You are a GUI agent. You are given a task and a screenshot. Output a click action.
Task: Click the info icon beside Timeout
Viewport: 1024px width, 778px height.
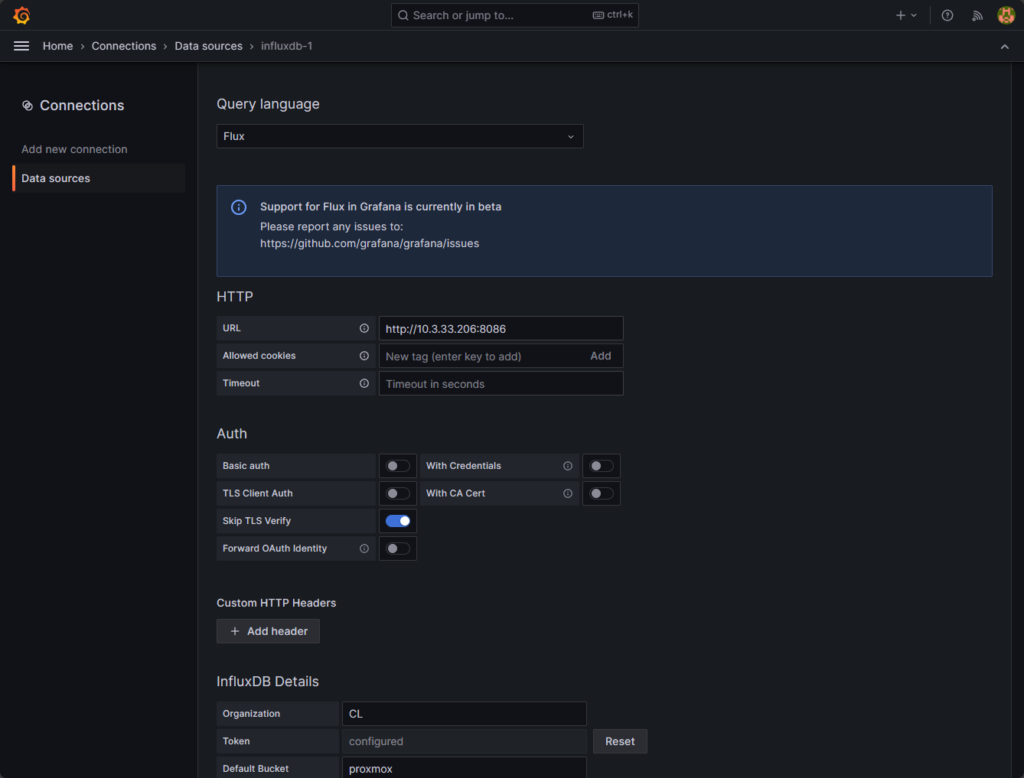(366, 383)
